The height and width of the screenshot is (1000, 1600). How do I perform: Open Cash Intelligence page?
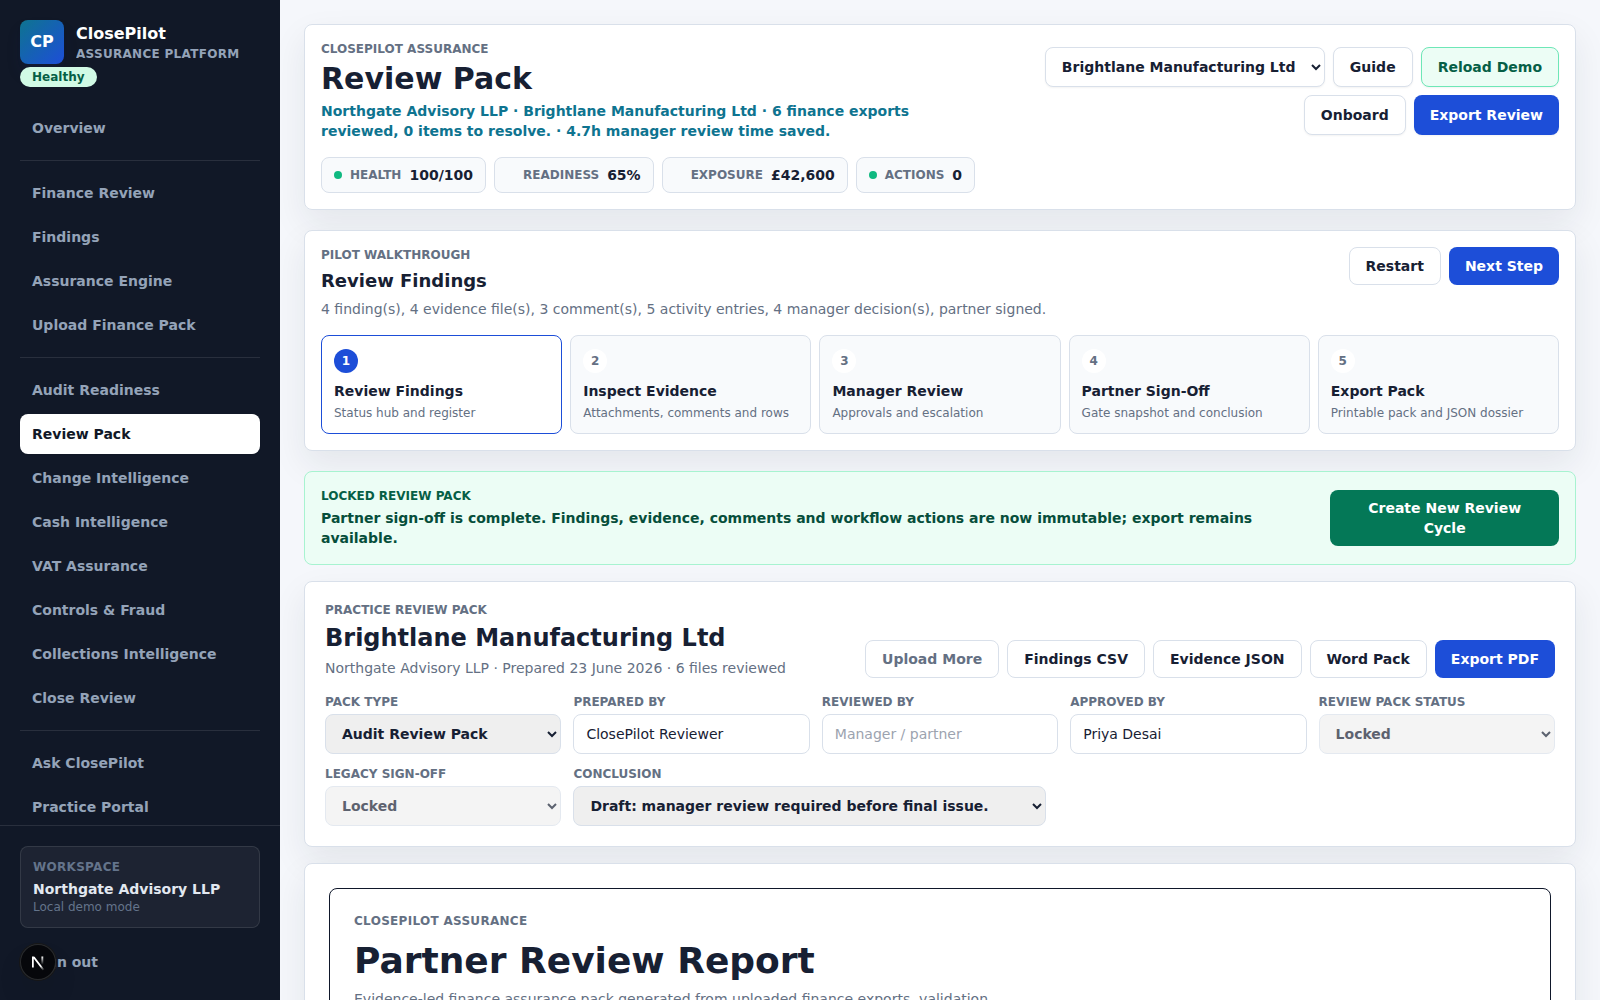coord(140,522)
